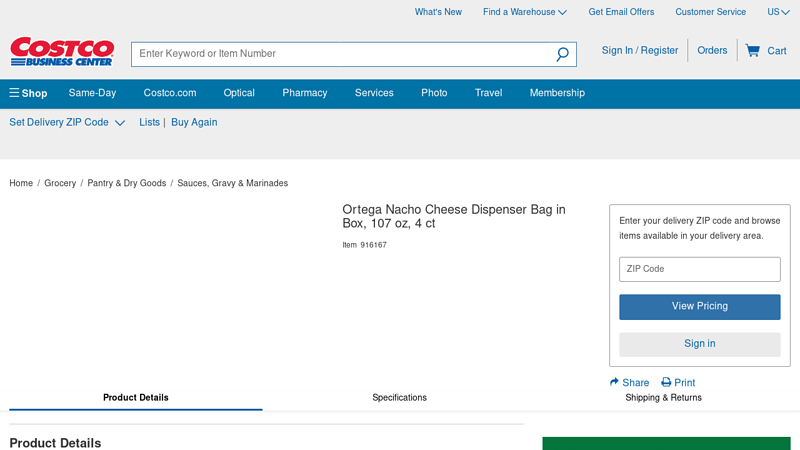
Task: Click the Cart text link
Action: pyautogui.click(x=777, y=51)
